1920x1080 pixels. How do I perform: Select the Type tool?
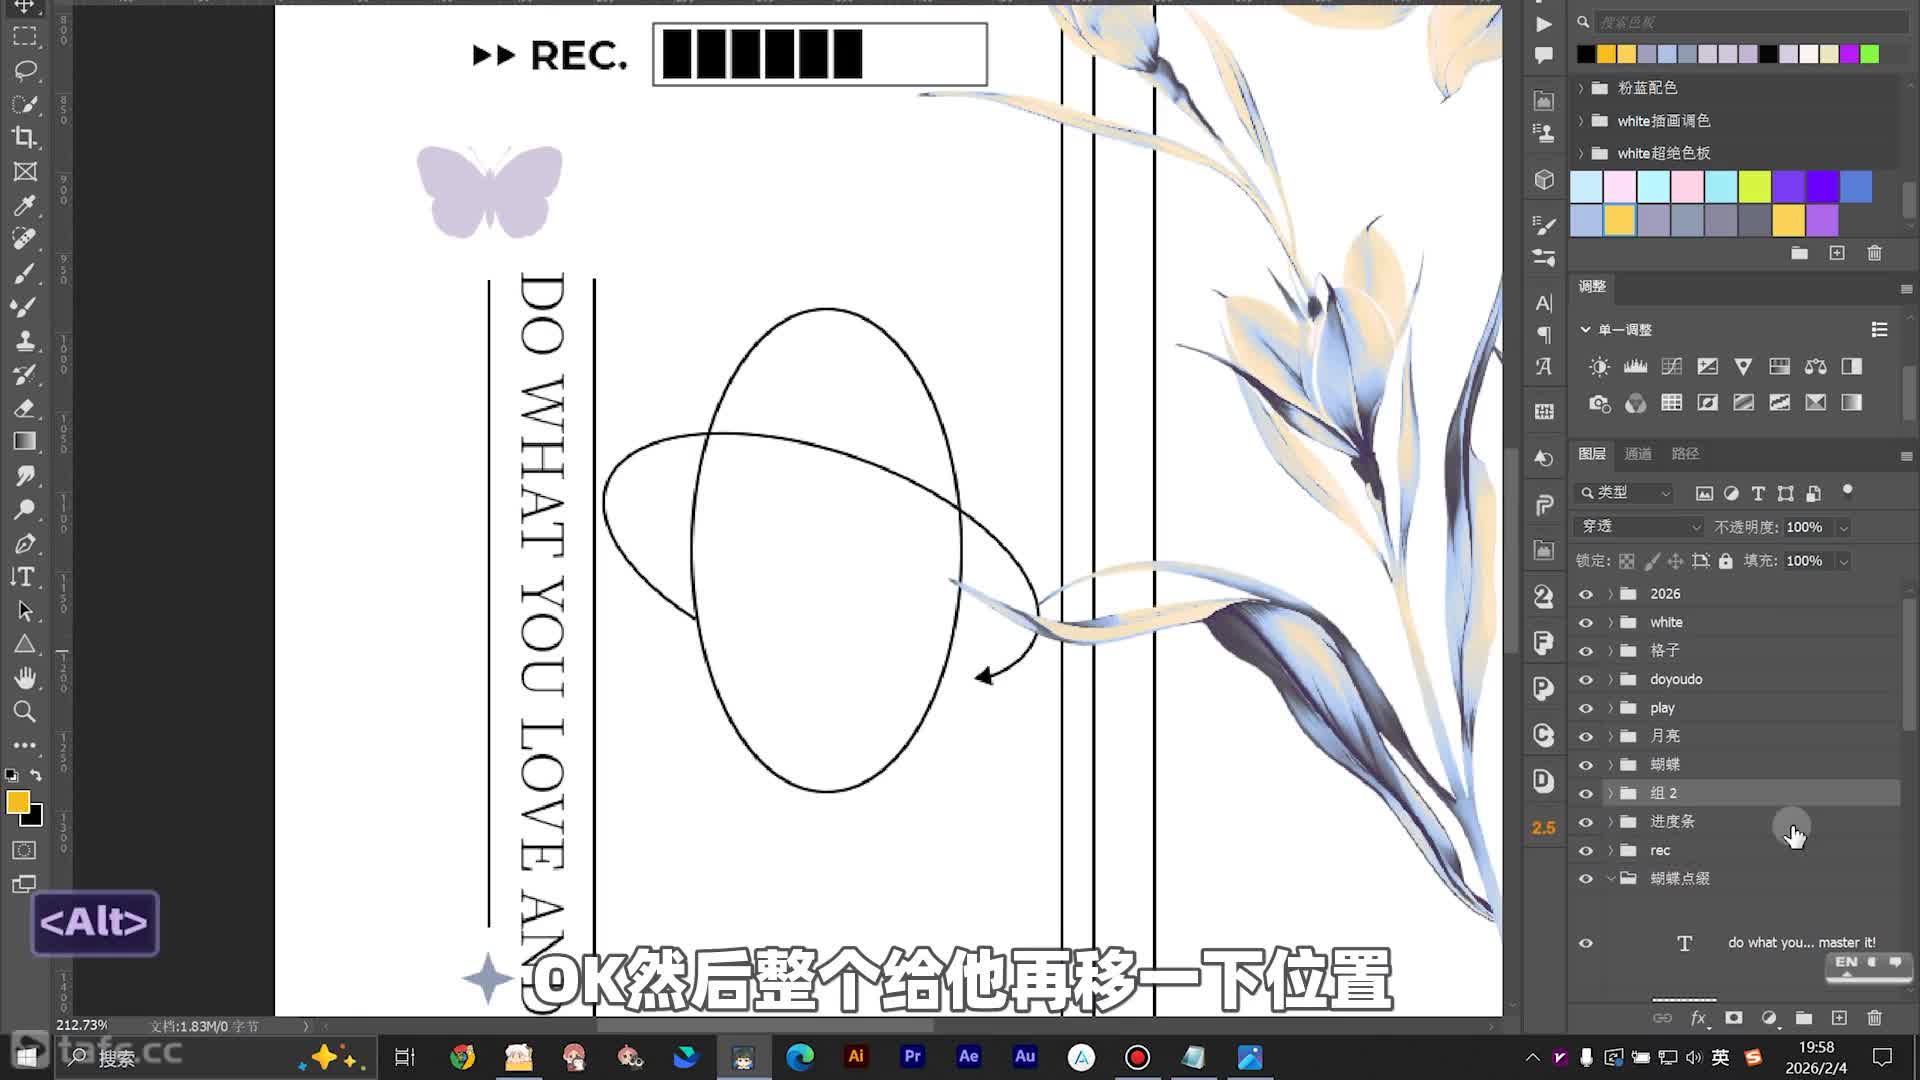tap(25, 577)
